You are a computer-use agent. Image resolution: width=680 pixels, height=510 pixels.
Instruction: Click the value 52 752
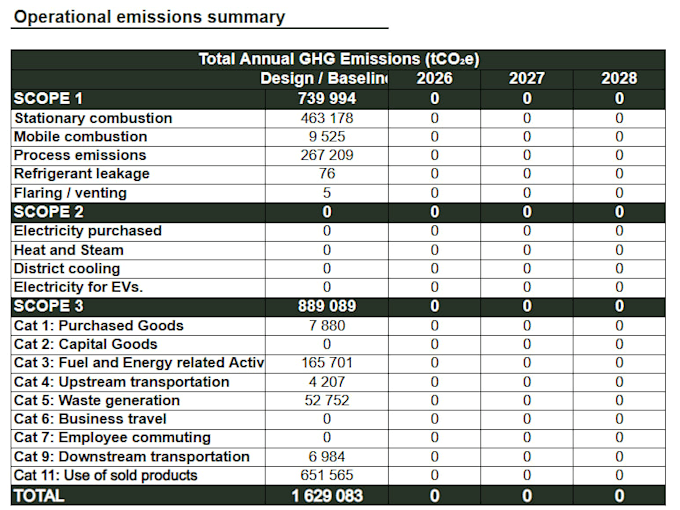click(x=327, y=401)
